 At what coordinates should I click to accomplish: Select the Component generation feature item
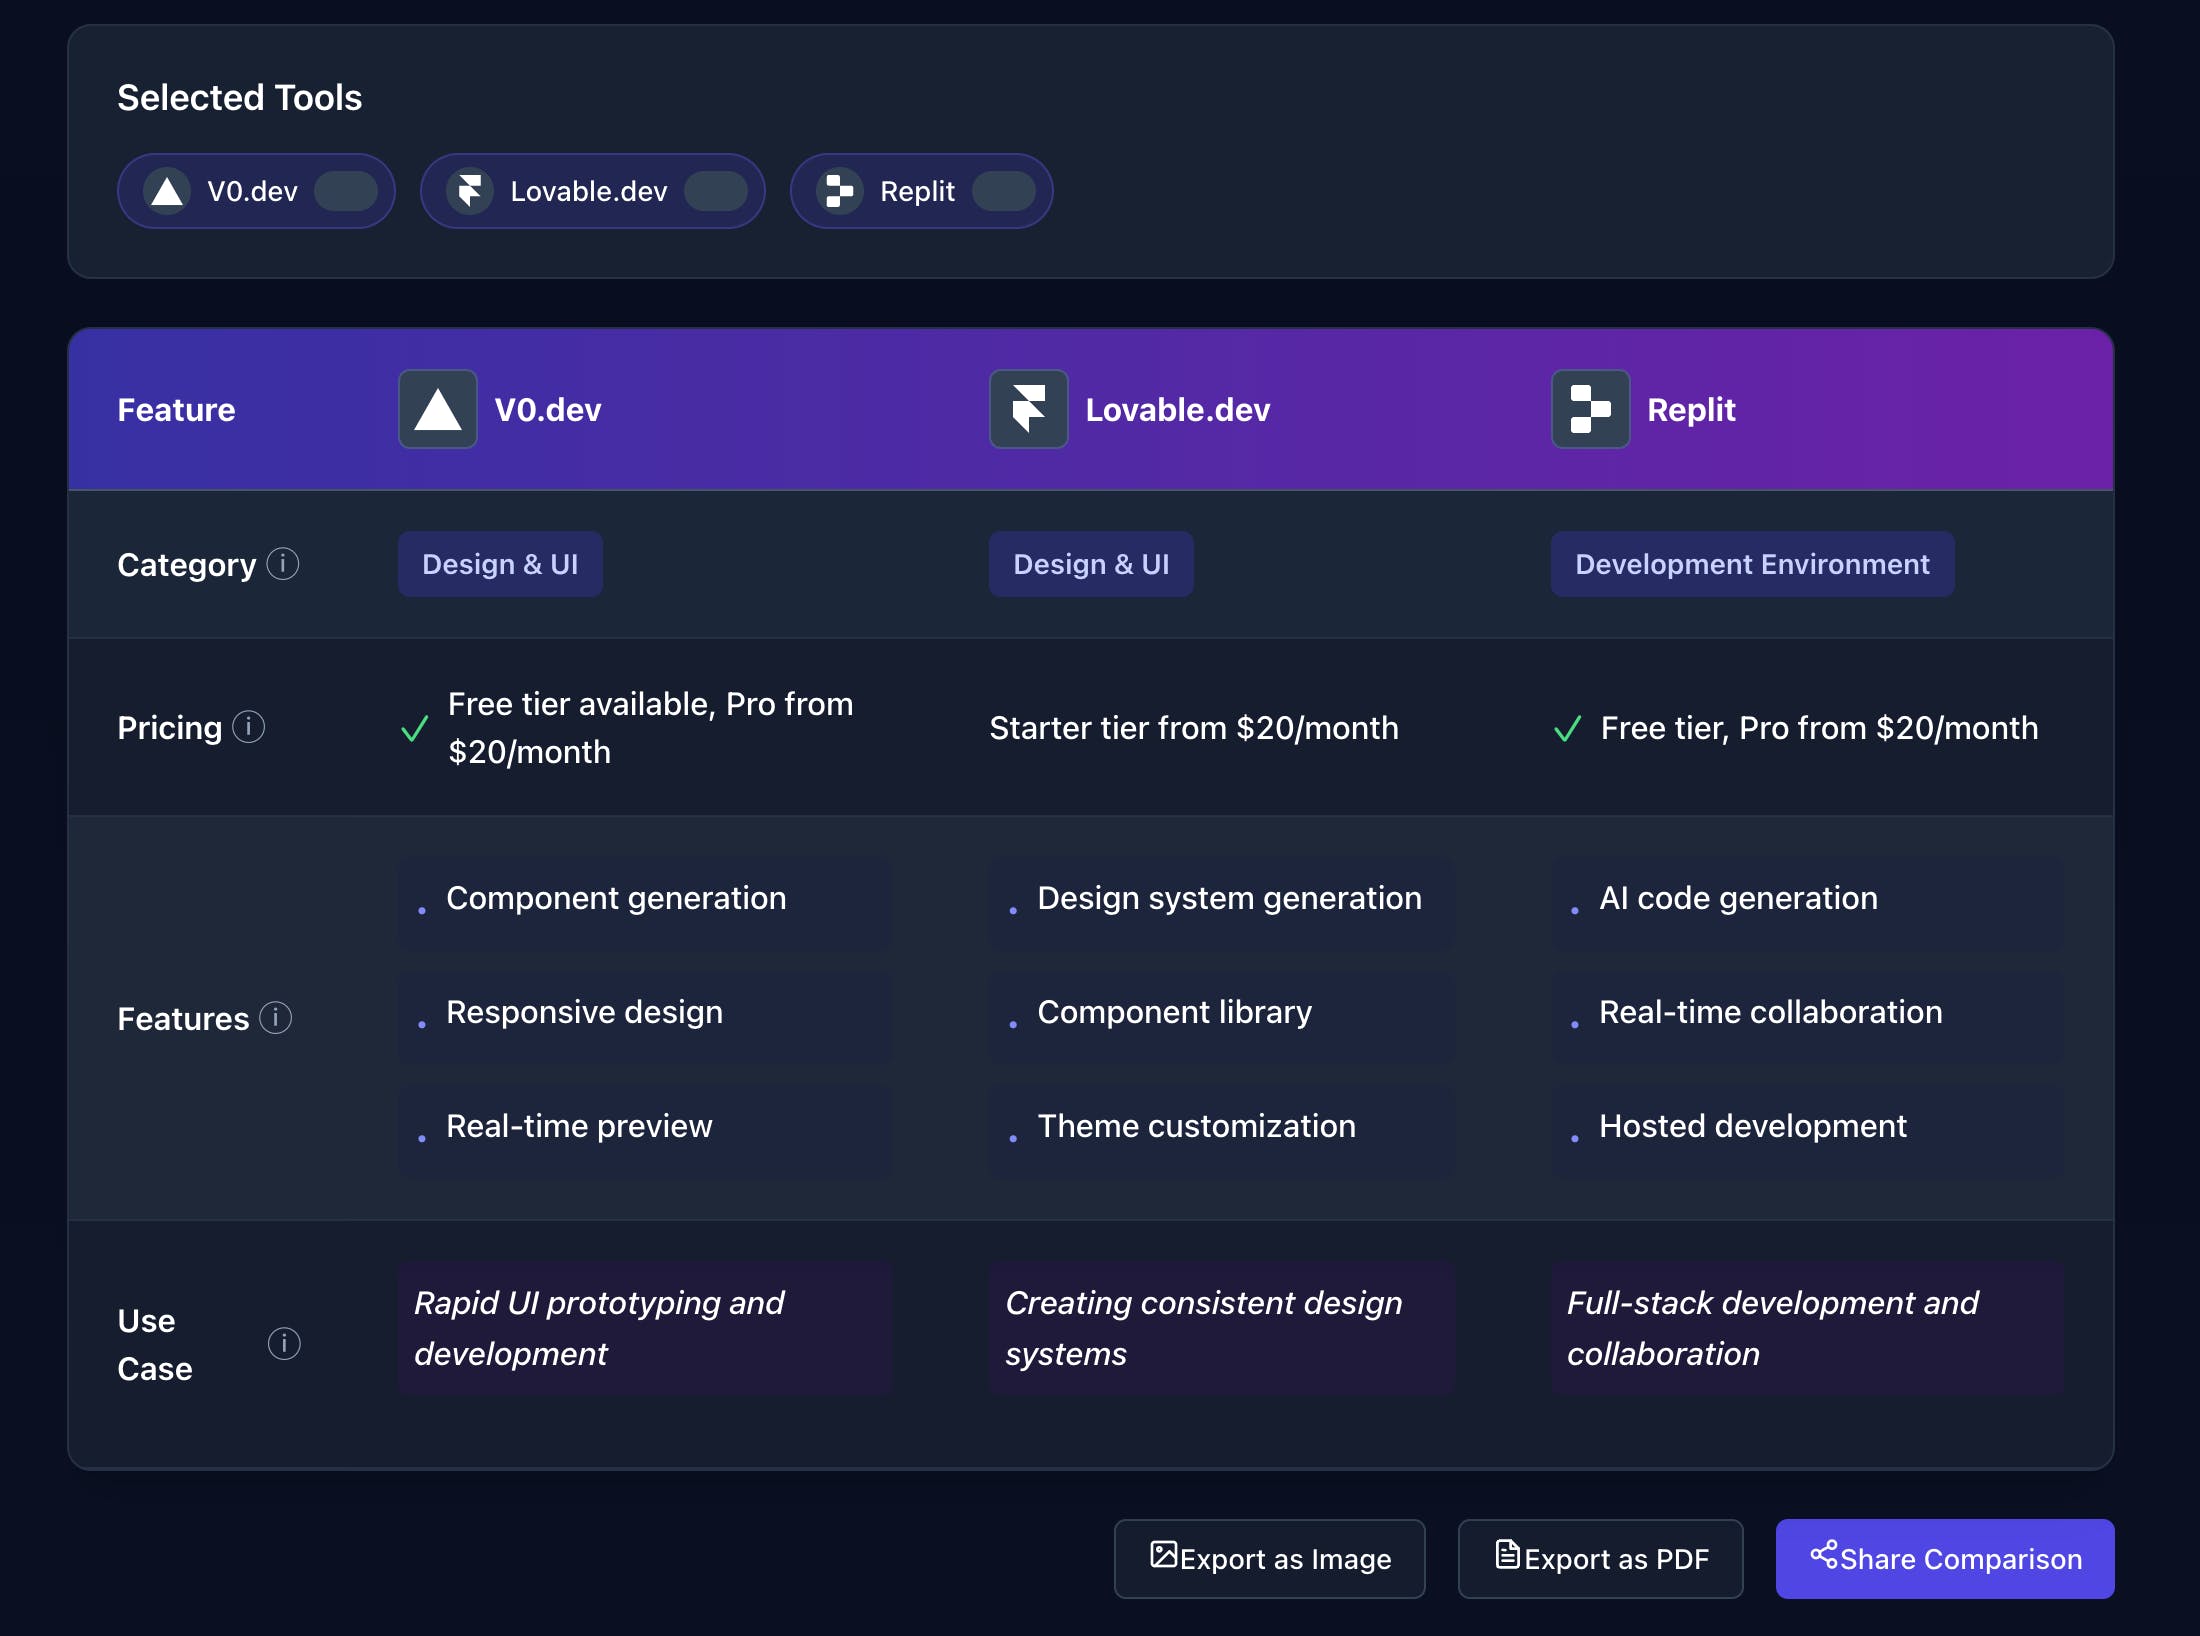(x=645, y=904)
